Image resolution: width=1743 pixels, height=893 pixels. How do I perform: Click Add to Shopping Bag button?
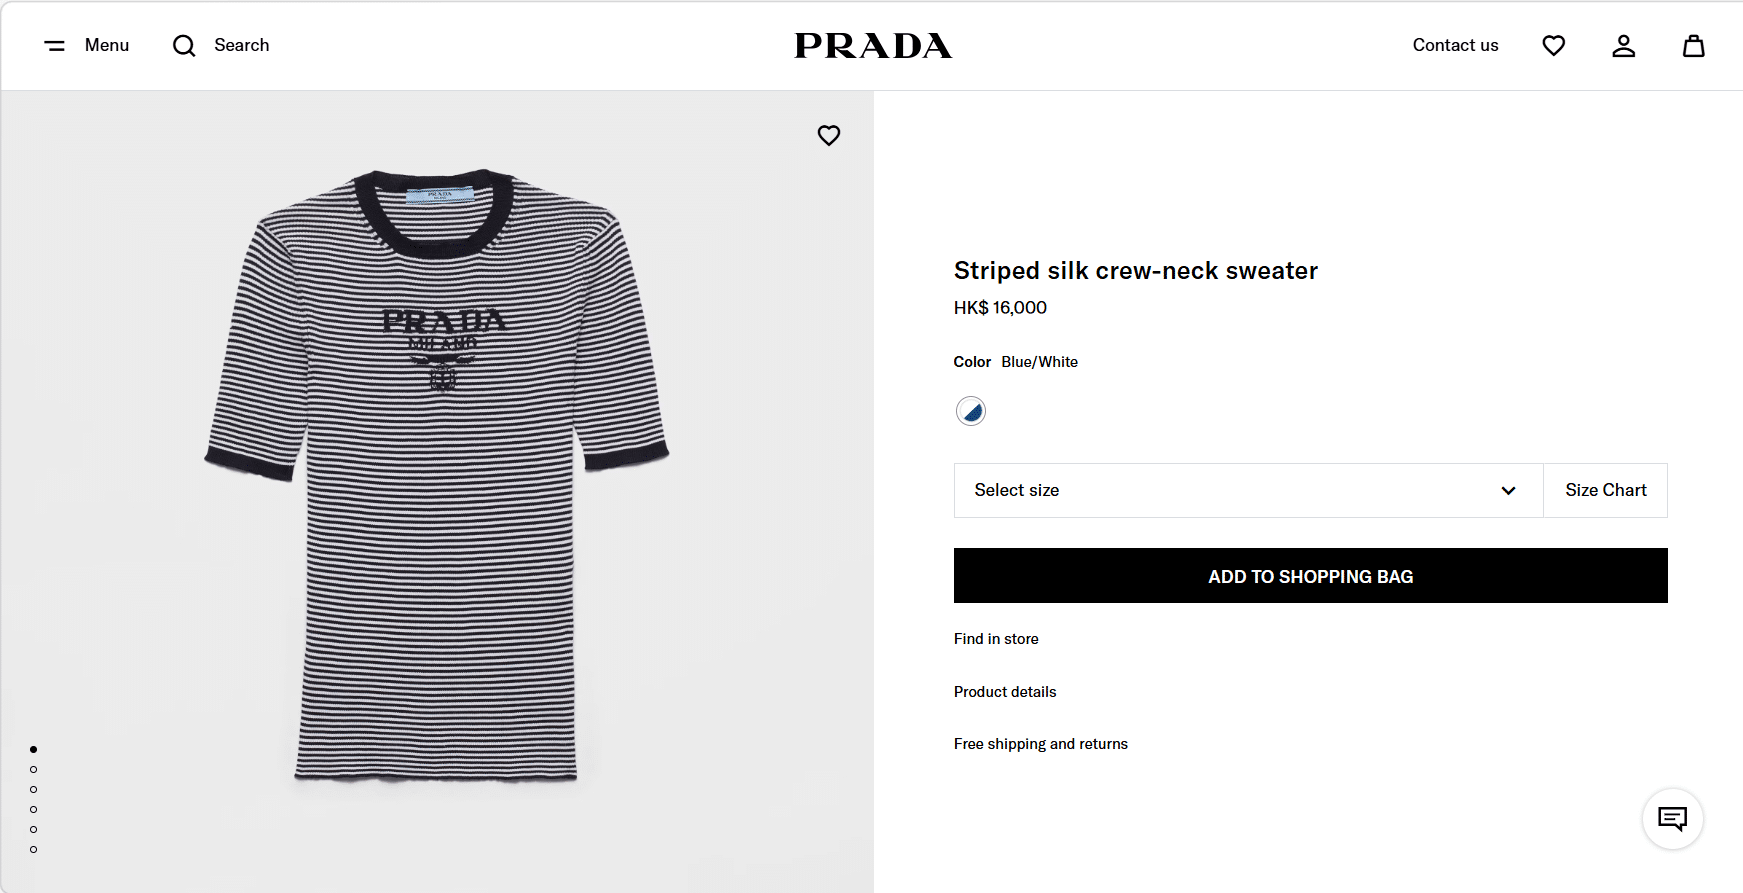tap(1310, 576)
